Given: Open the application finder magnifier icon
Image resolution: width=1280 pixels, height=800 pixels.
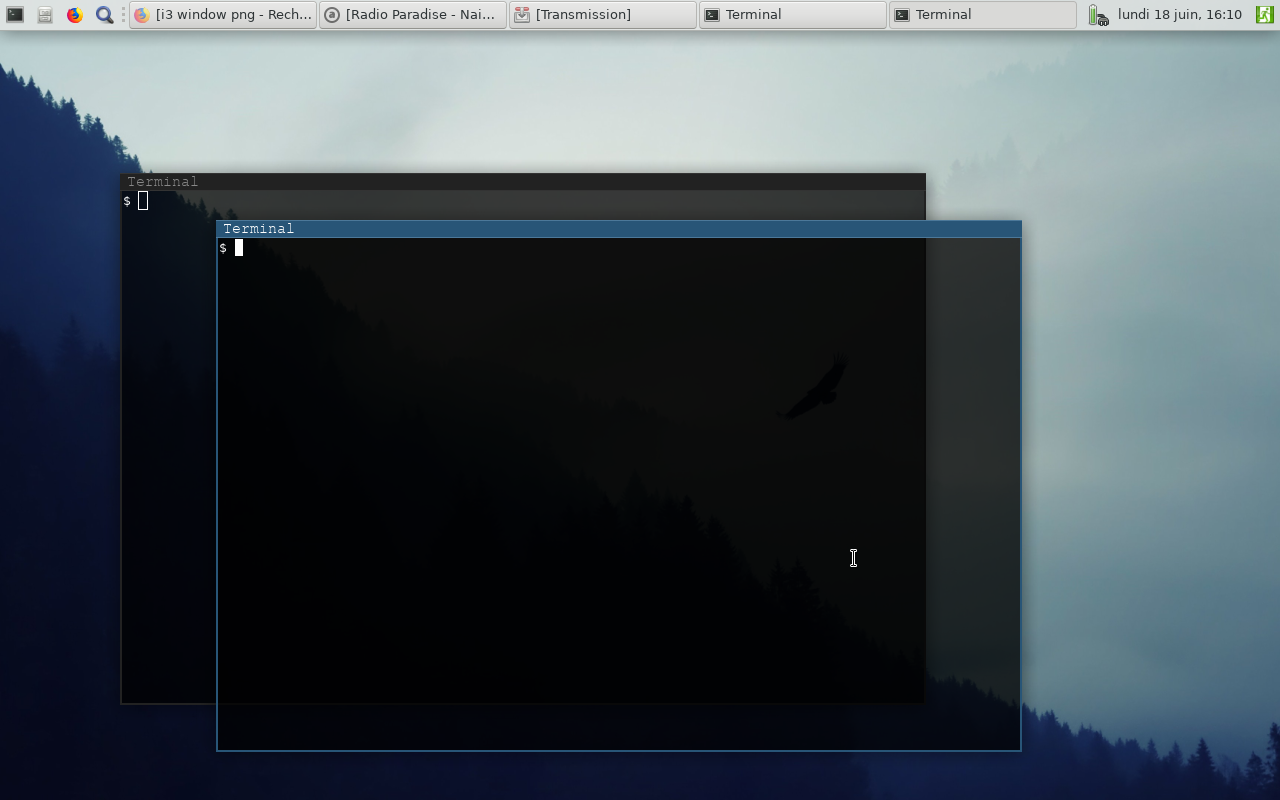Looking at the screenshot, I should click(105, 14).
